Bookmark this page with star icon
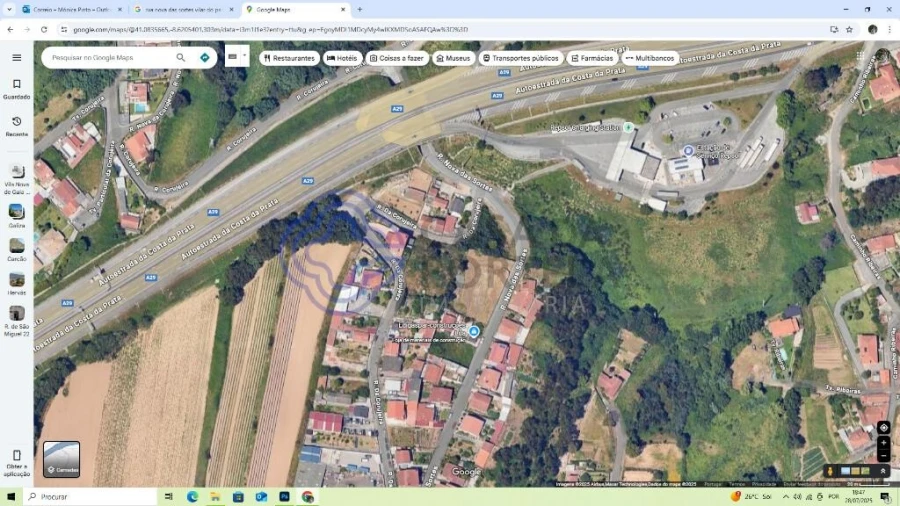 849,29
